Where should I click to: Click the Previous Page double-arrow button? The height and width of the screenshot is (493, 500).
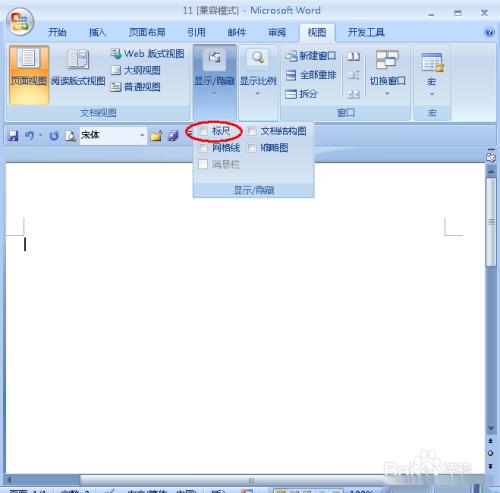pyautogui.click(x=490, y=441)
